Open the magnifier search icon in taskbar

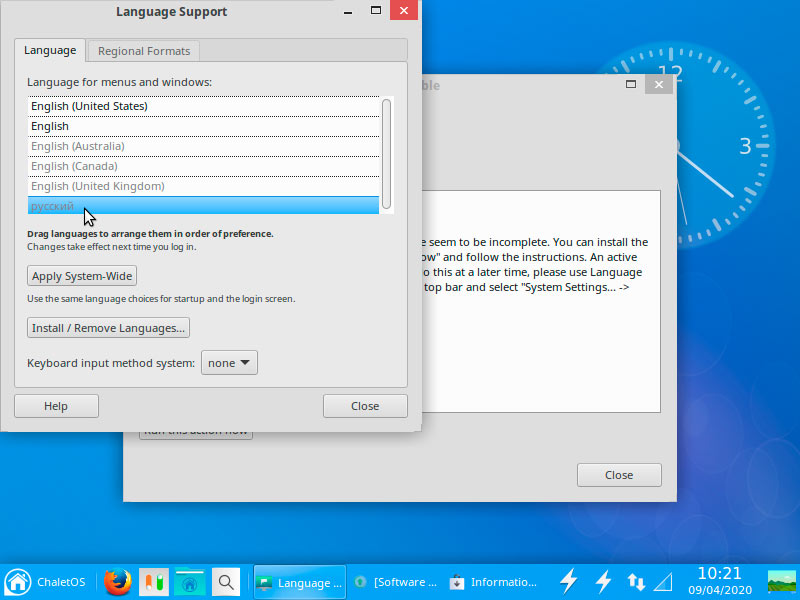(226, 582)
